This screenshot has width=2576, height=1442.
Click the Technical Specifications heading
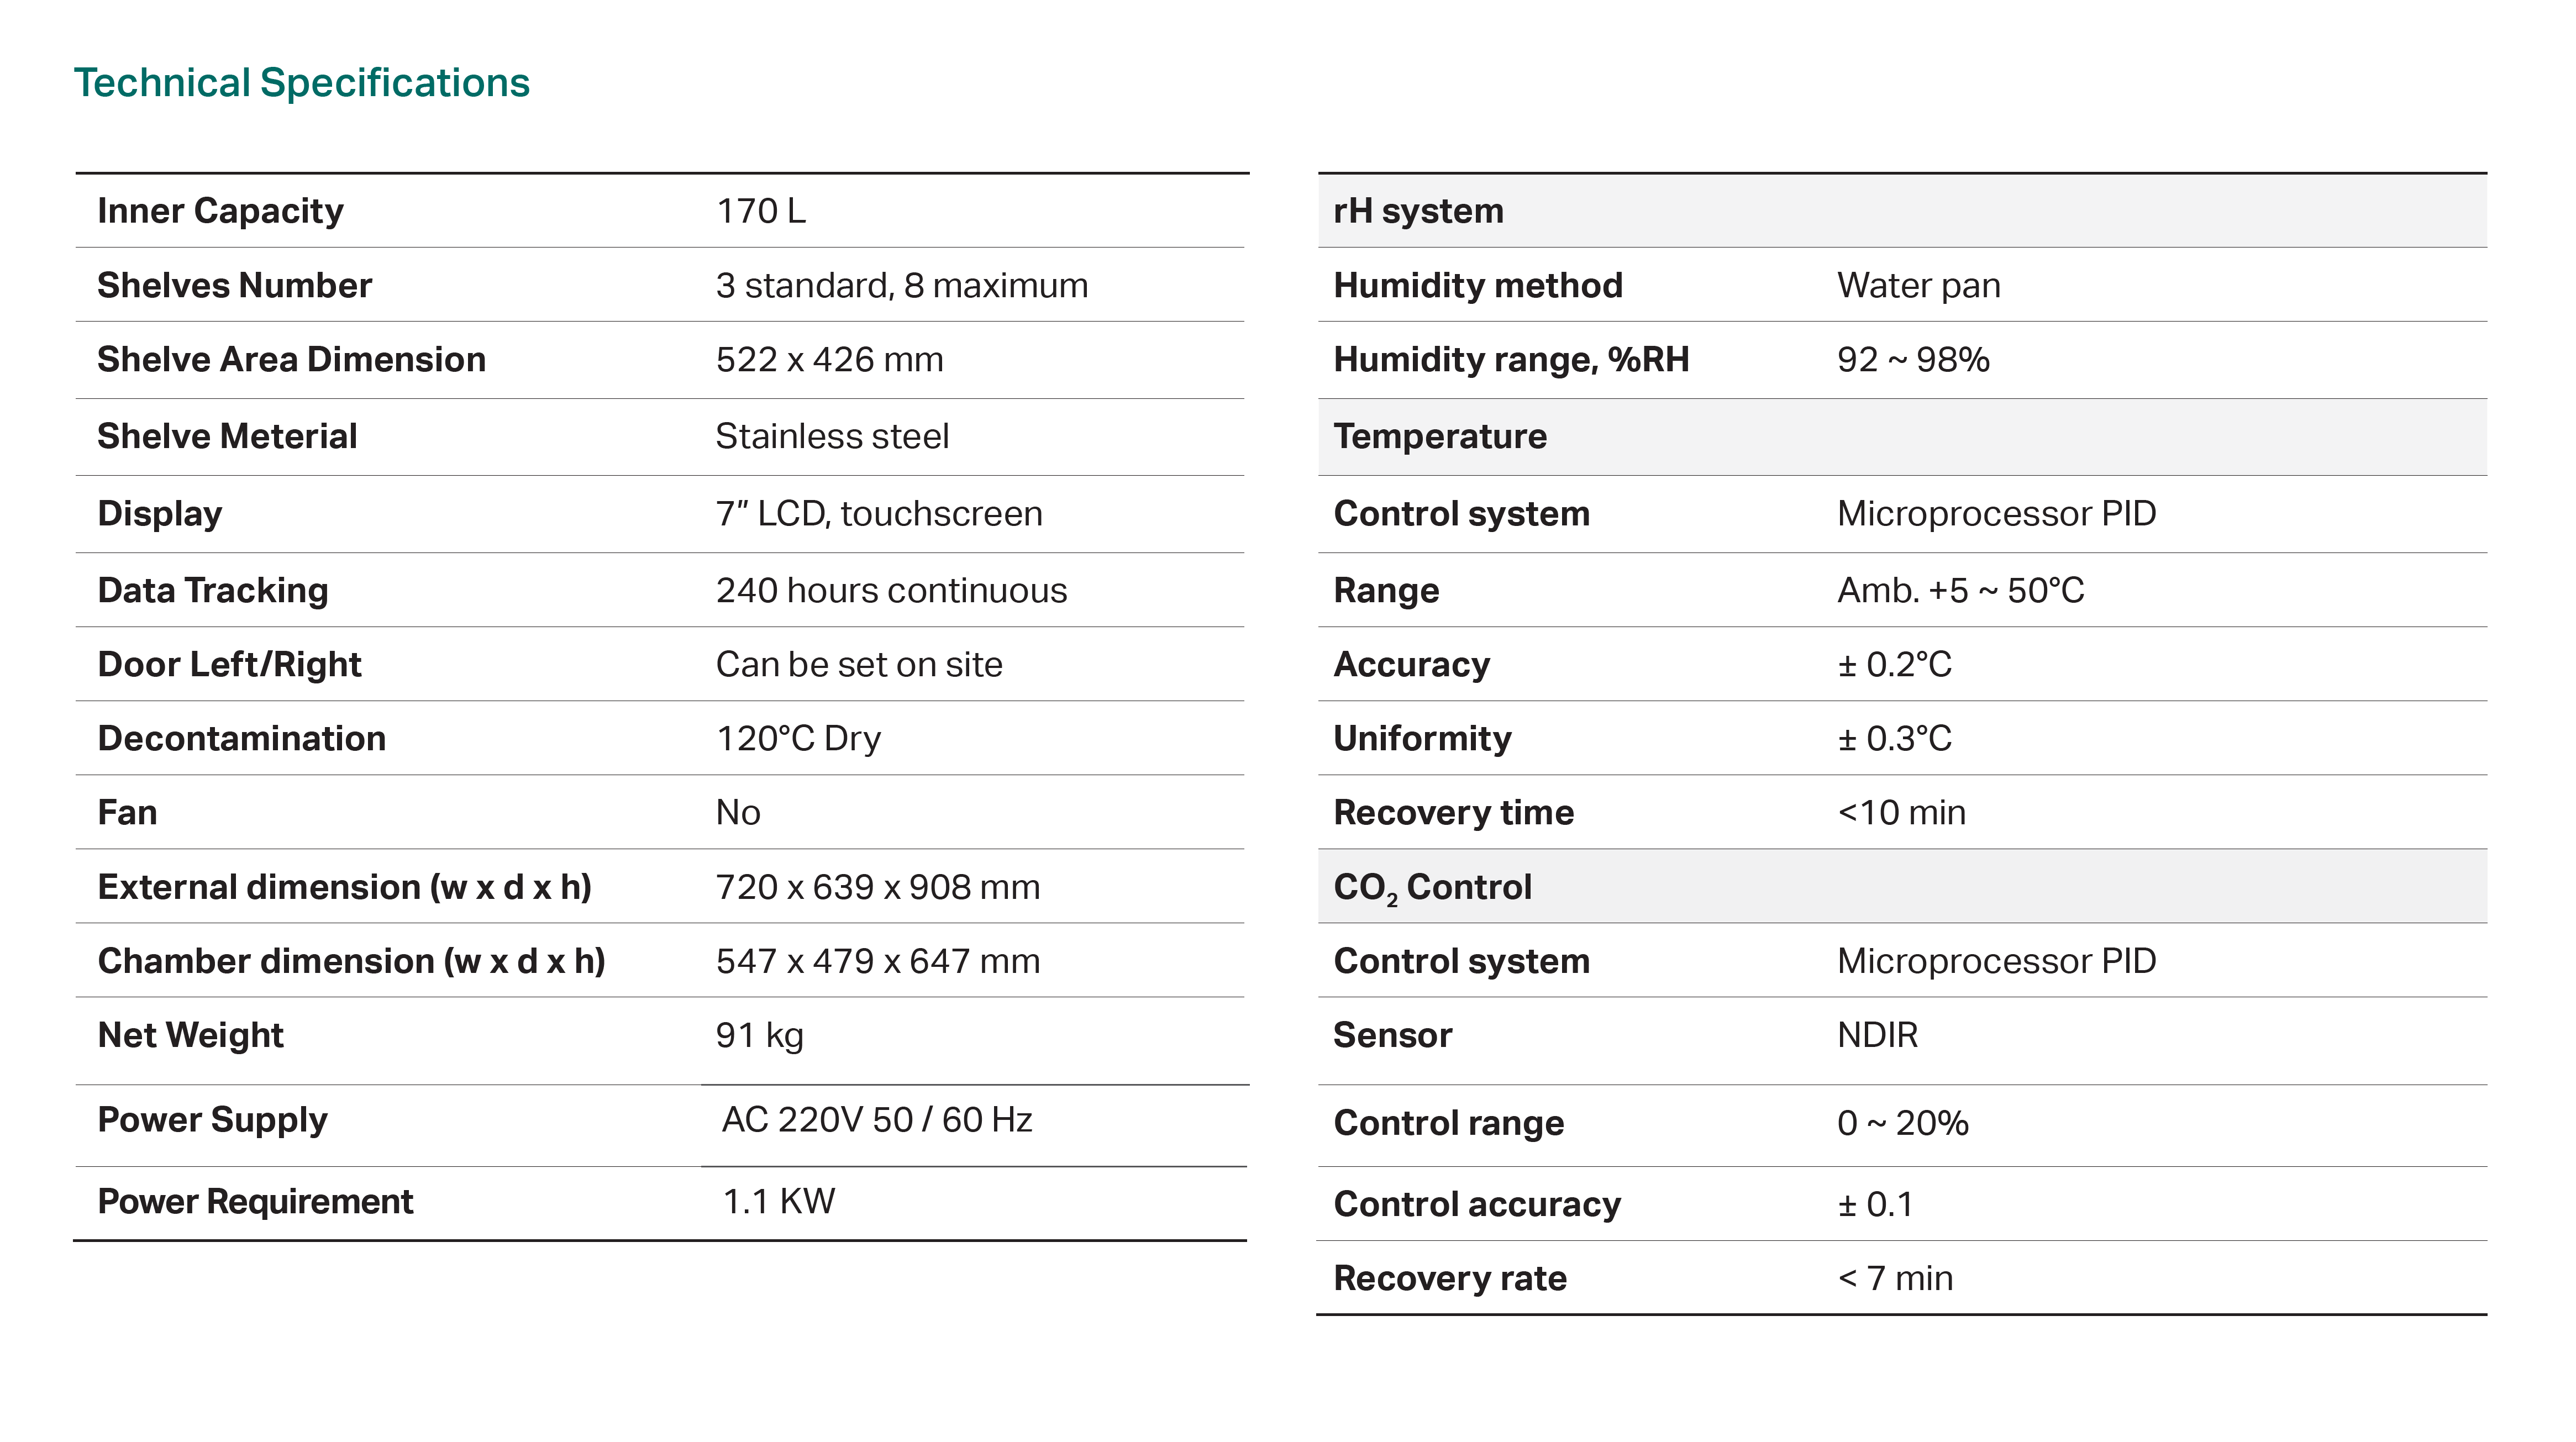click(x=301, y=83)
